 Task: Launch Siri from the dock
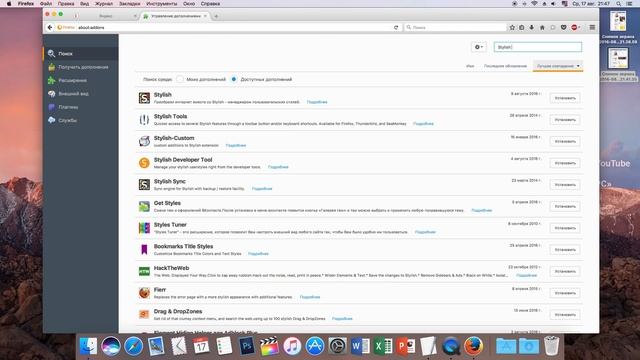[x=111, y=346]
